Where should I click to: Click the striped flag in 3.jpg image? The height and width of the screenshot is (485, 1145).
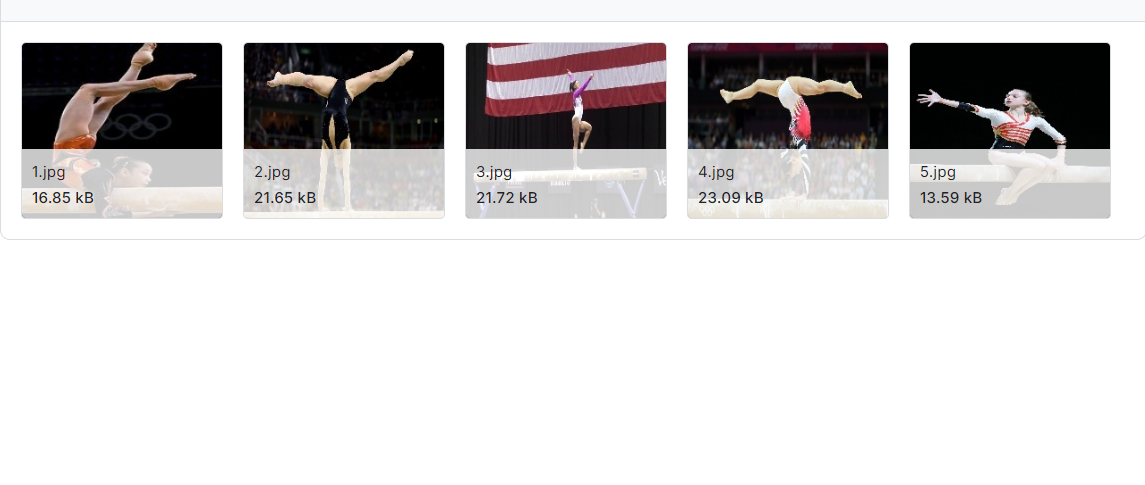coord(576,79)
